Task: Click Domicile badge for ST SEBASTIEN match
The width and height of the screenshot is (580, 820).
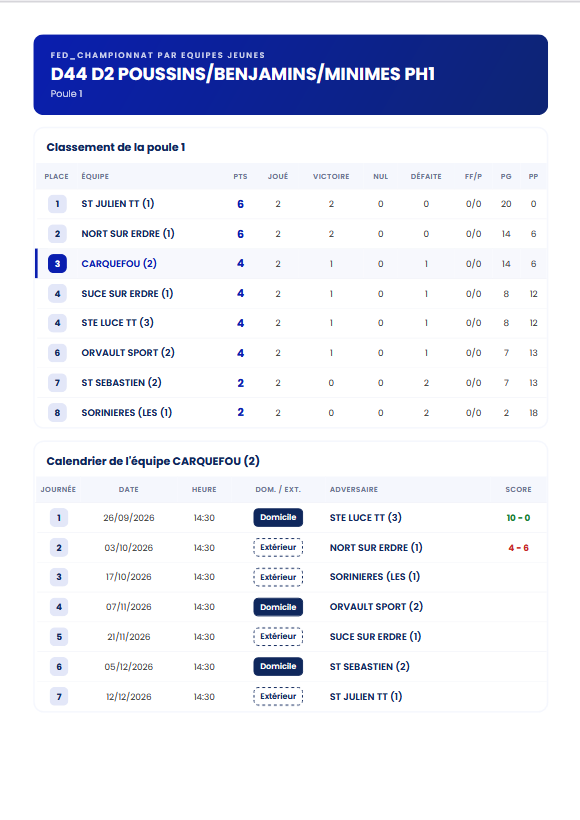Action: coord(278,666)
